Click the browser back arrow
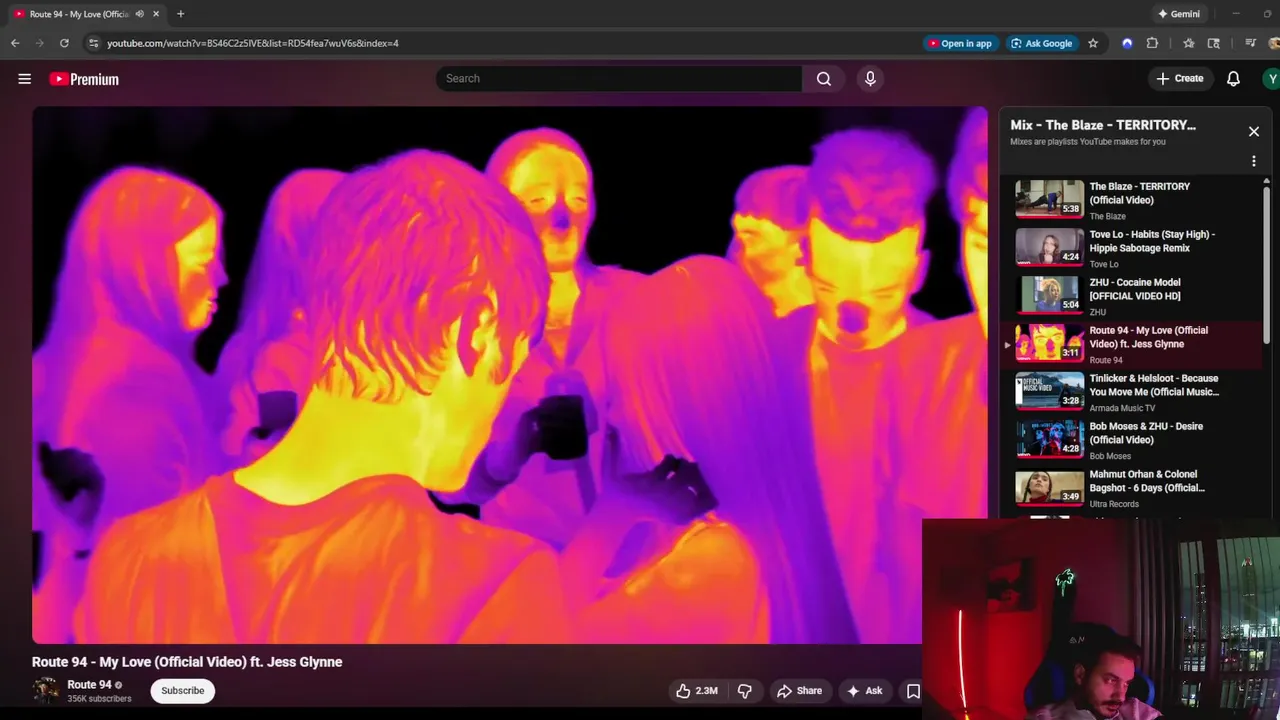The height and width of the screenshot is (720, 1280). point(15,43)
